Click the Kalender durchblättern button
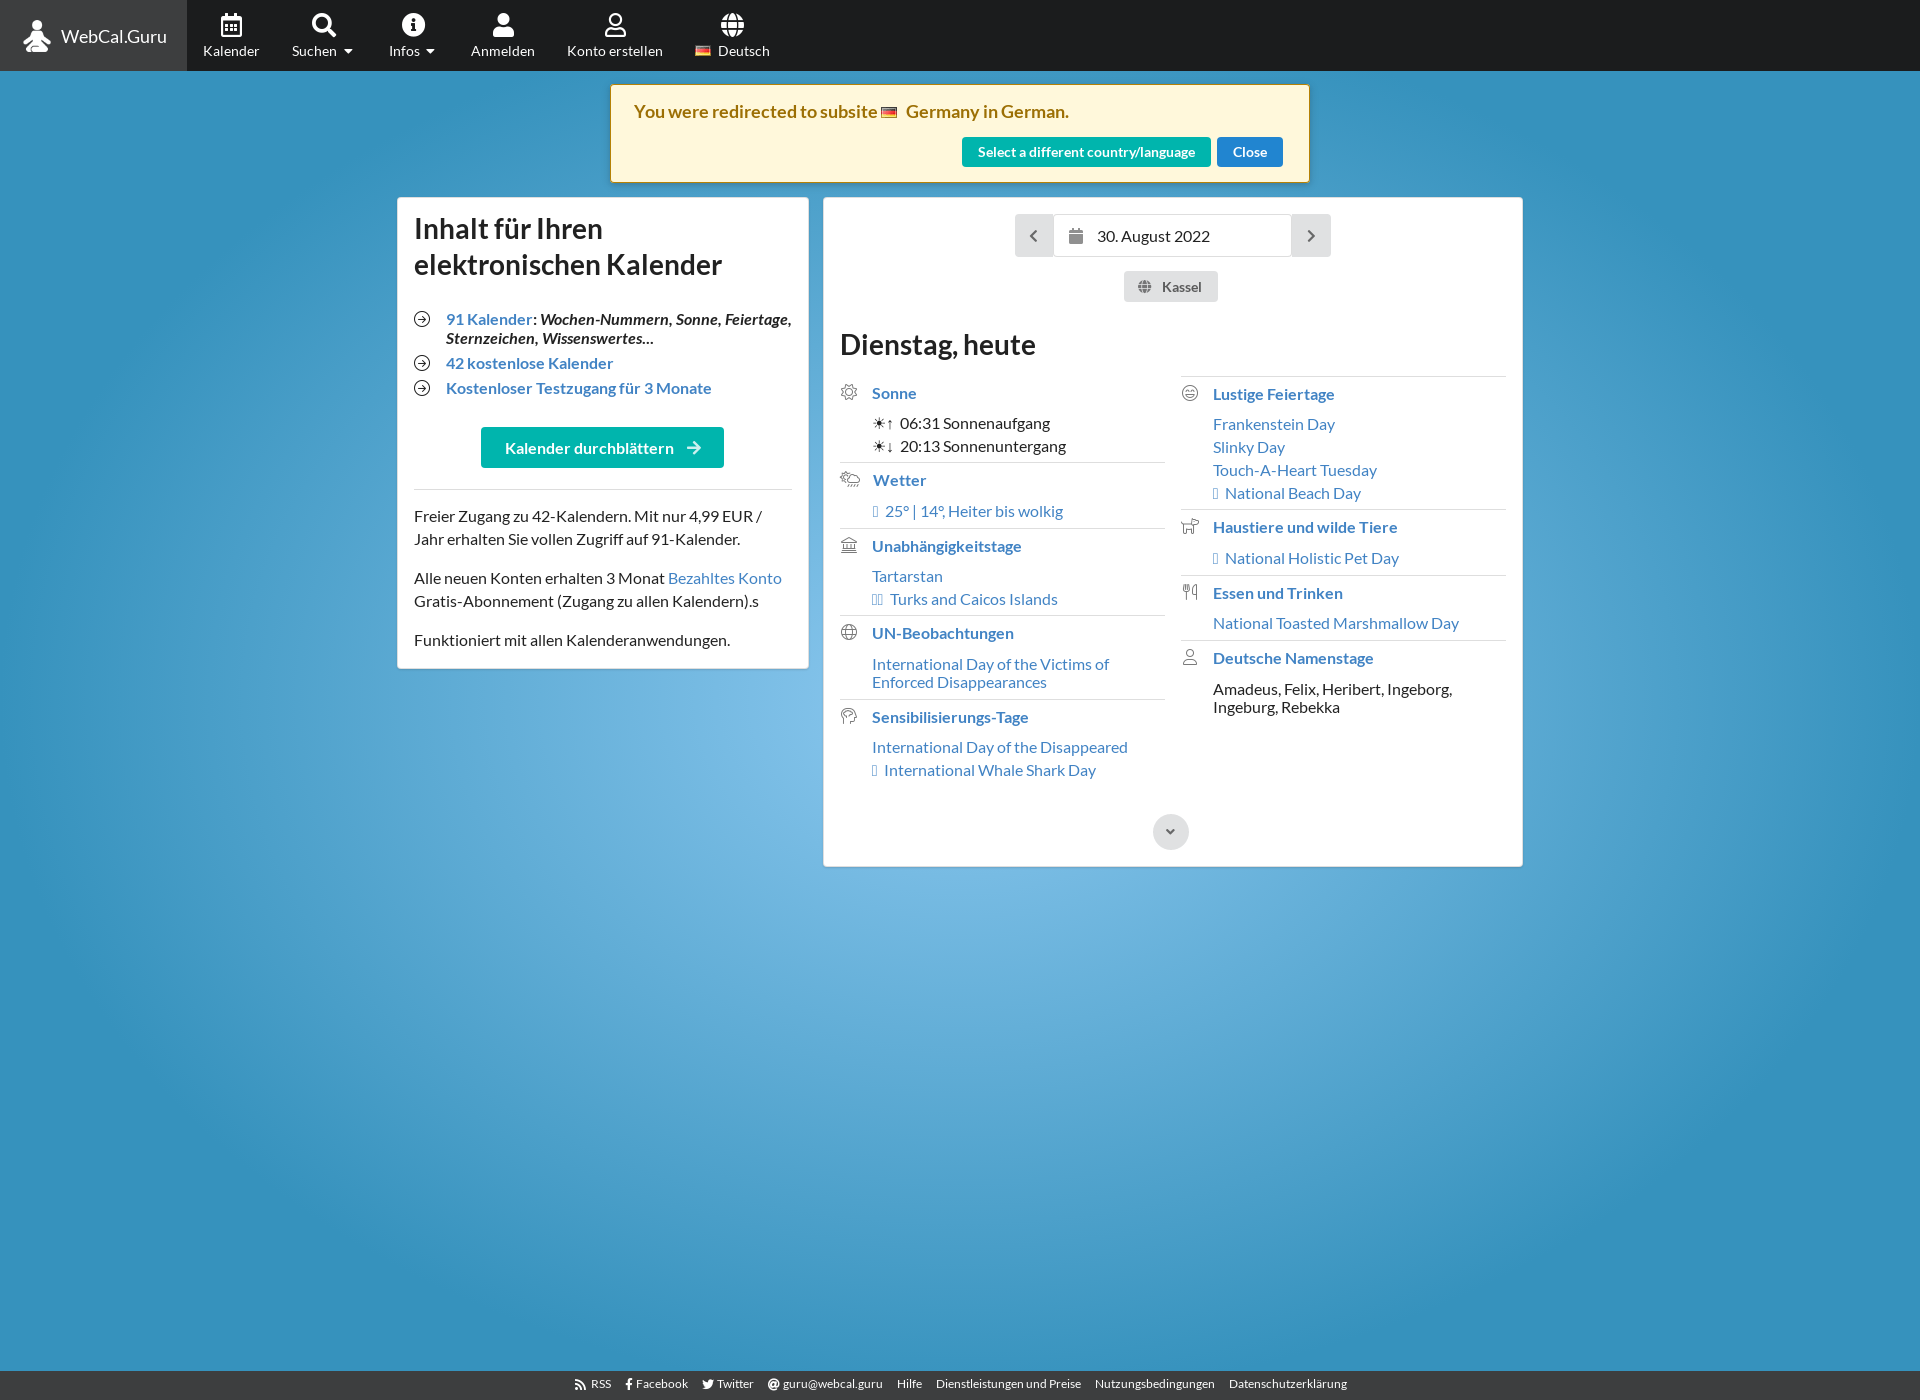The image size is (1920, 1400). coord(602,447)
